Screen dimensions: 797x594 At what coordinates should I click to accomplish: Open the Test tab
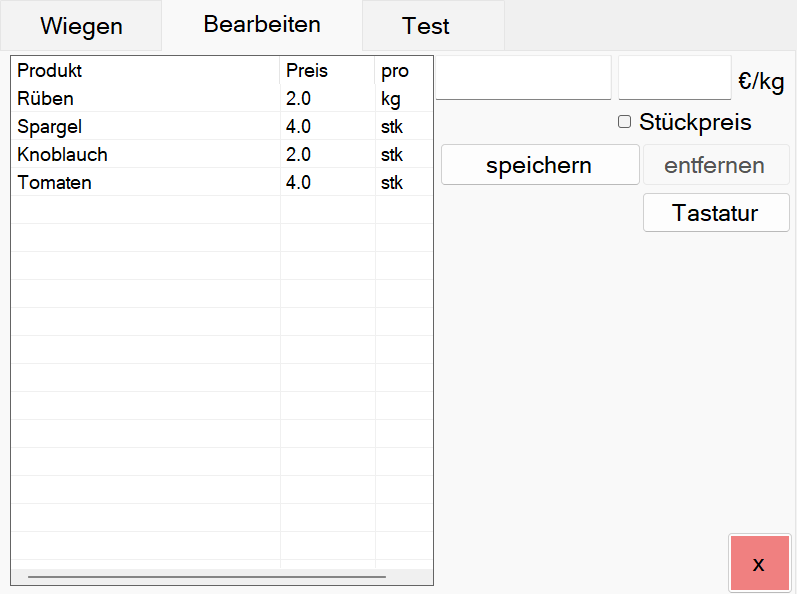point(426,26)
